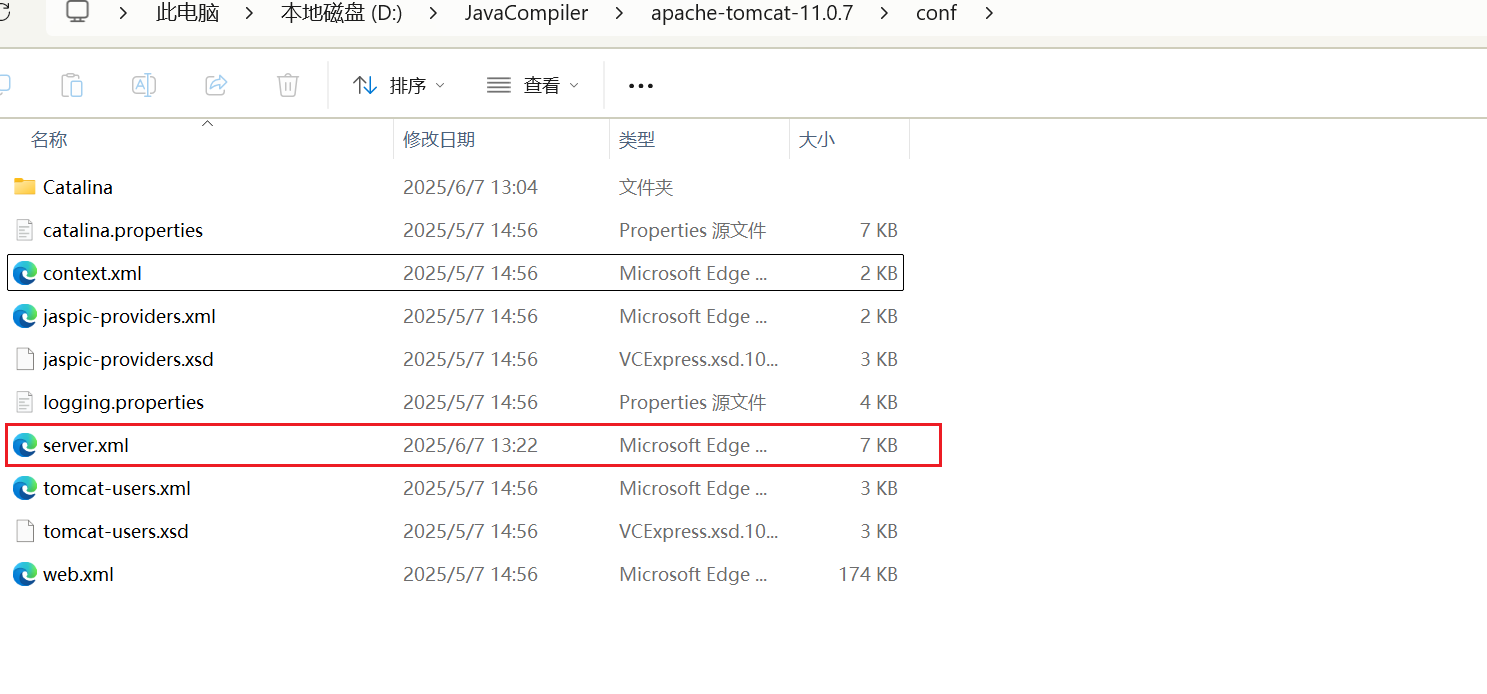Image resolution: width=1487 pixels, height=694 pixels.
Task: Click logging.properties size 4 KB
Action: click(x=879, y=402)
